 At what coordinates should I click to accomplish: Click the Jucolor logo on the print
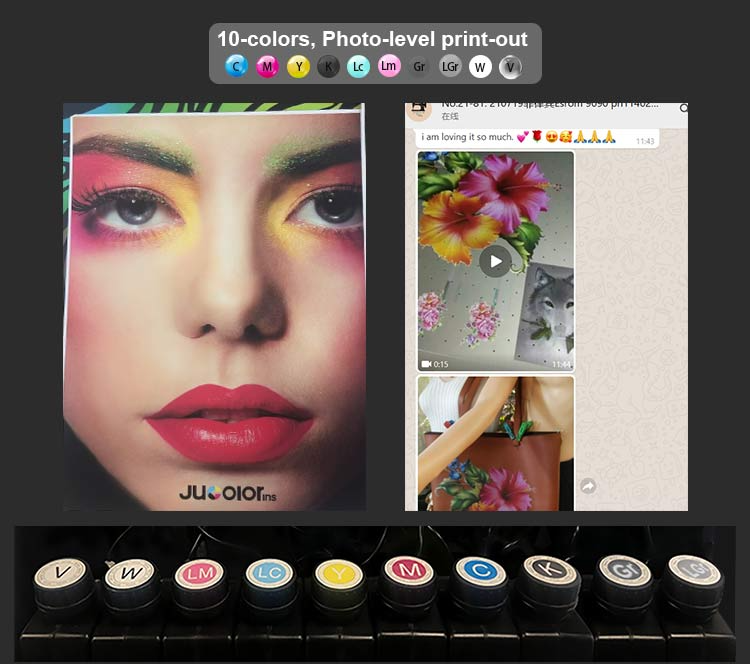[228, 493]
